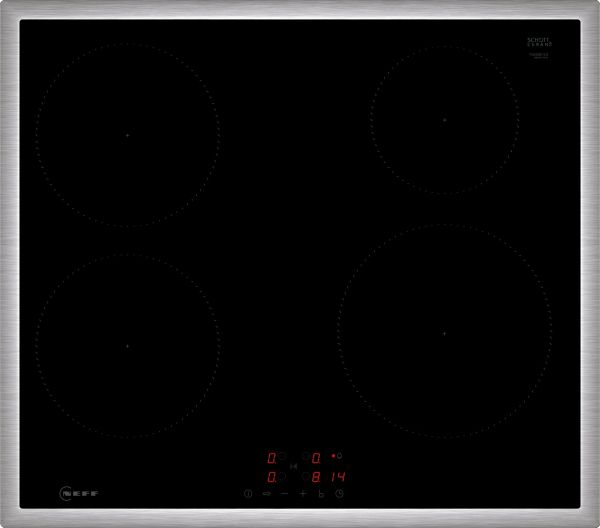Screen dimensions: 600x528
Task: Select the rear-left zone selector circle
Action: click(283, 457)
